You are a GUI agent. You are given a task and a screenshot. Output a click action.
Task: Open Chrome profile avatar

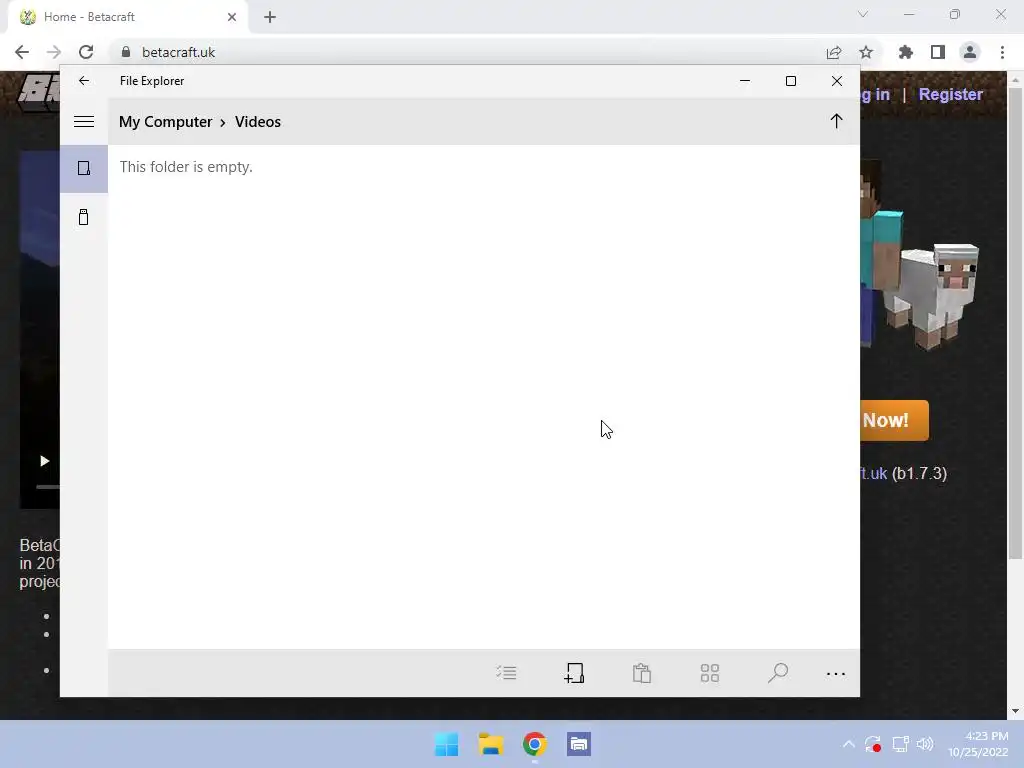(x=970, y=52)
